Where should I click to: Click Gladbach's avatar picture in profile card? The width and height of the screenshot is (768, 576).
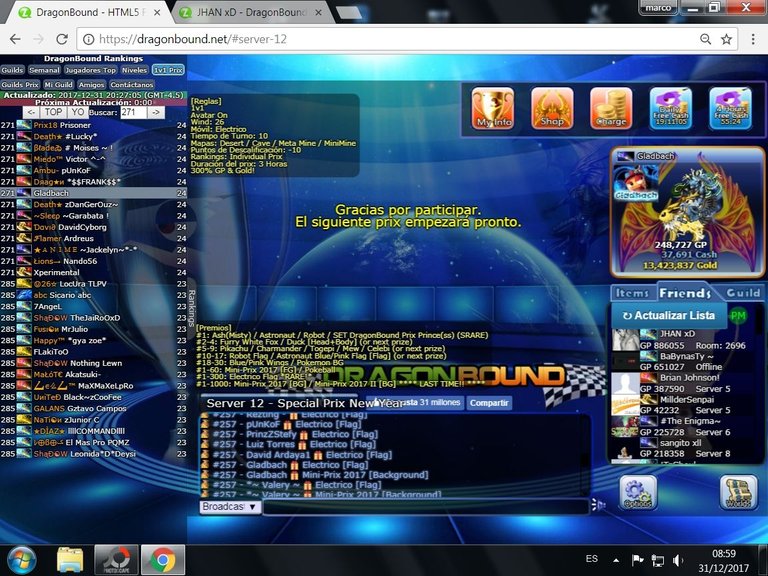[x=636, y=182]
